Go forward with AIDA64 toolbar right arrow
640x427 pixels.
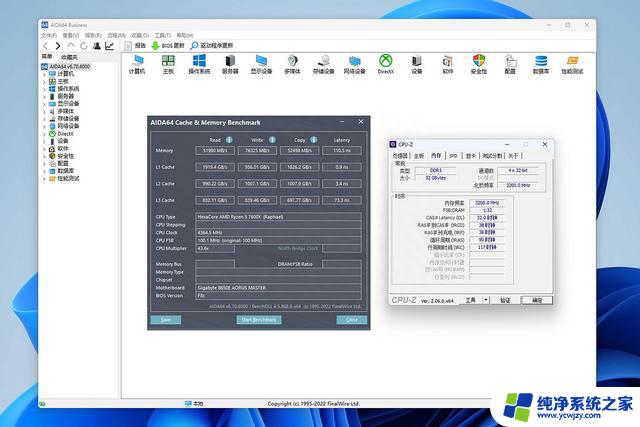point(58,46)
